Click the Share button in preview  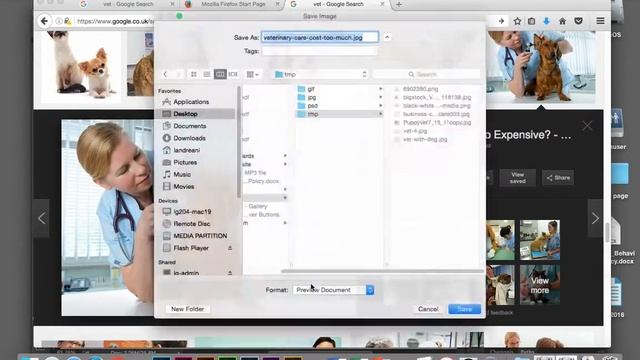pos(558,178)
